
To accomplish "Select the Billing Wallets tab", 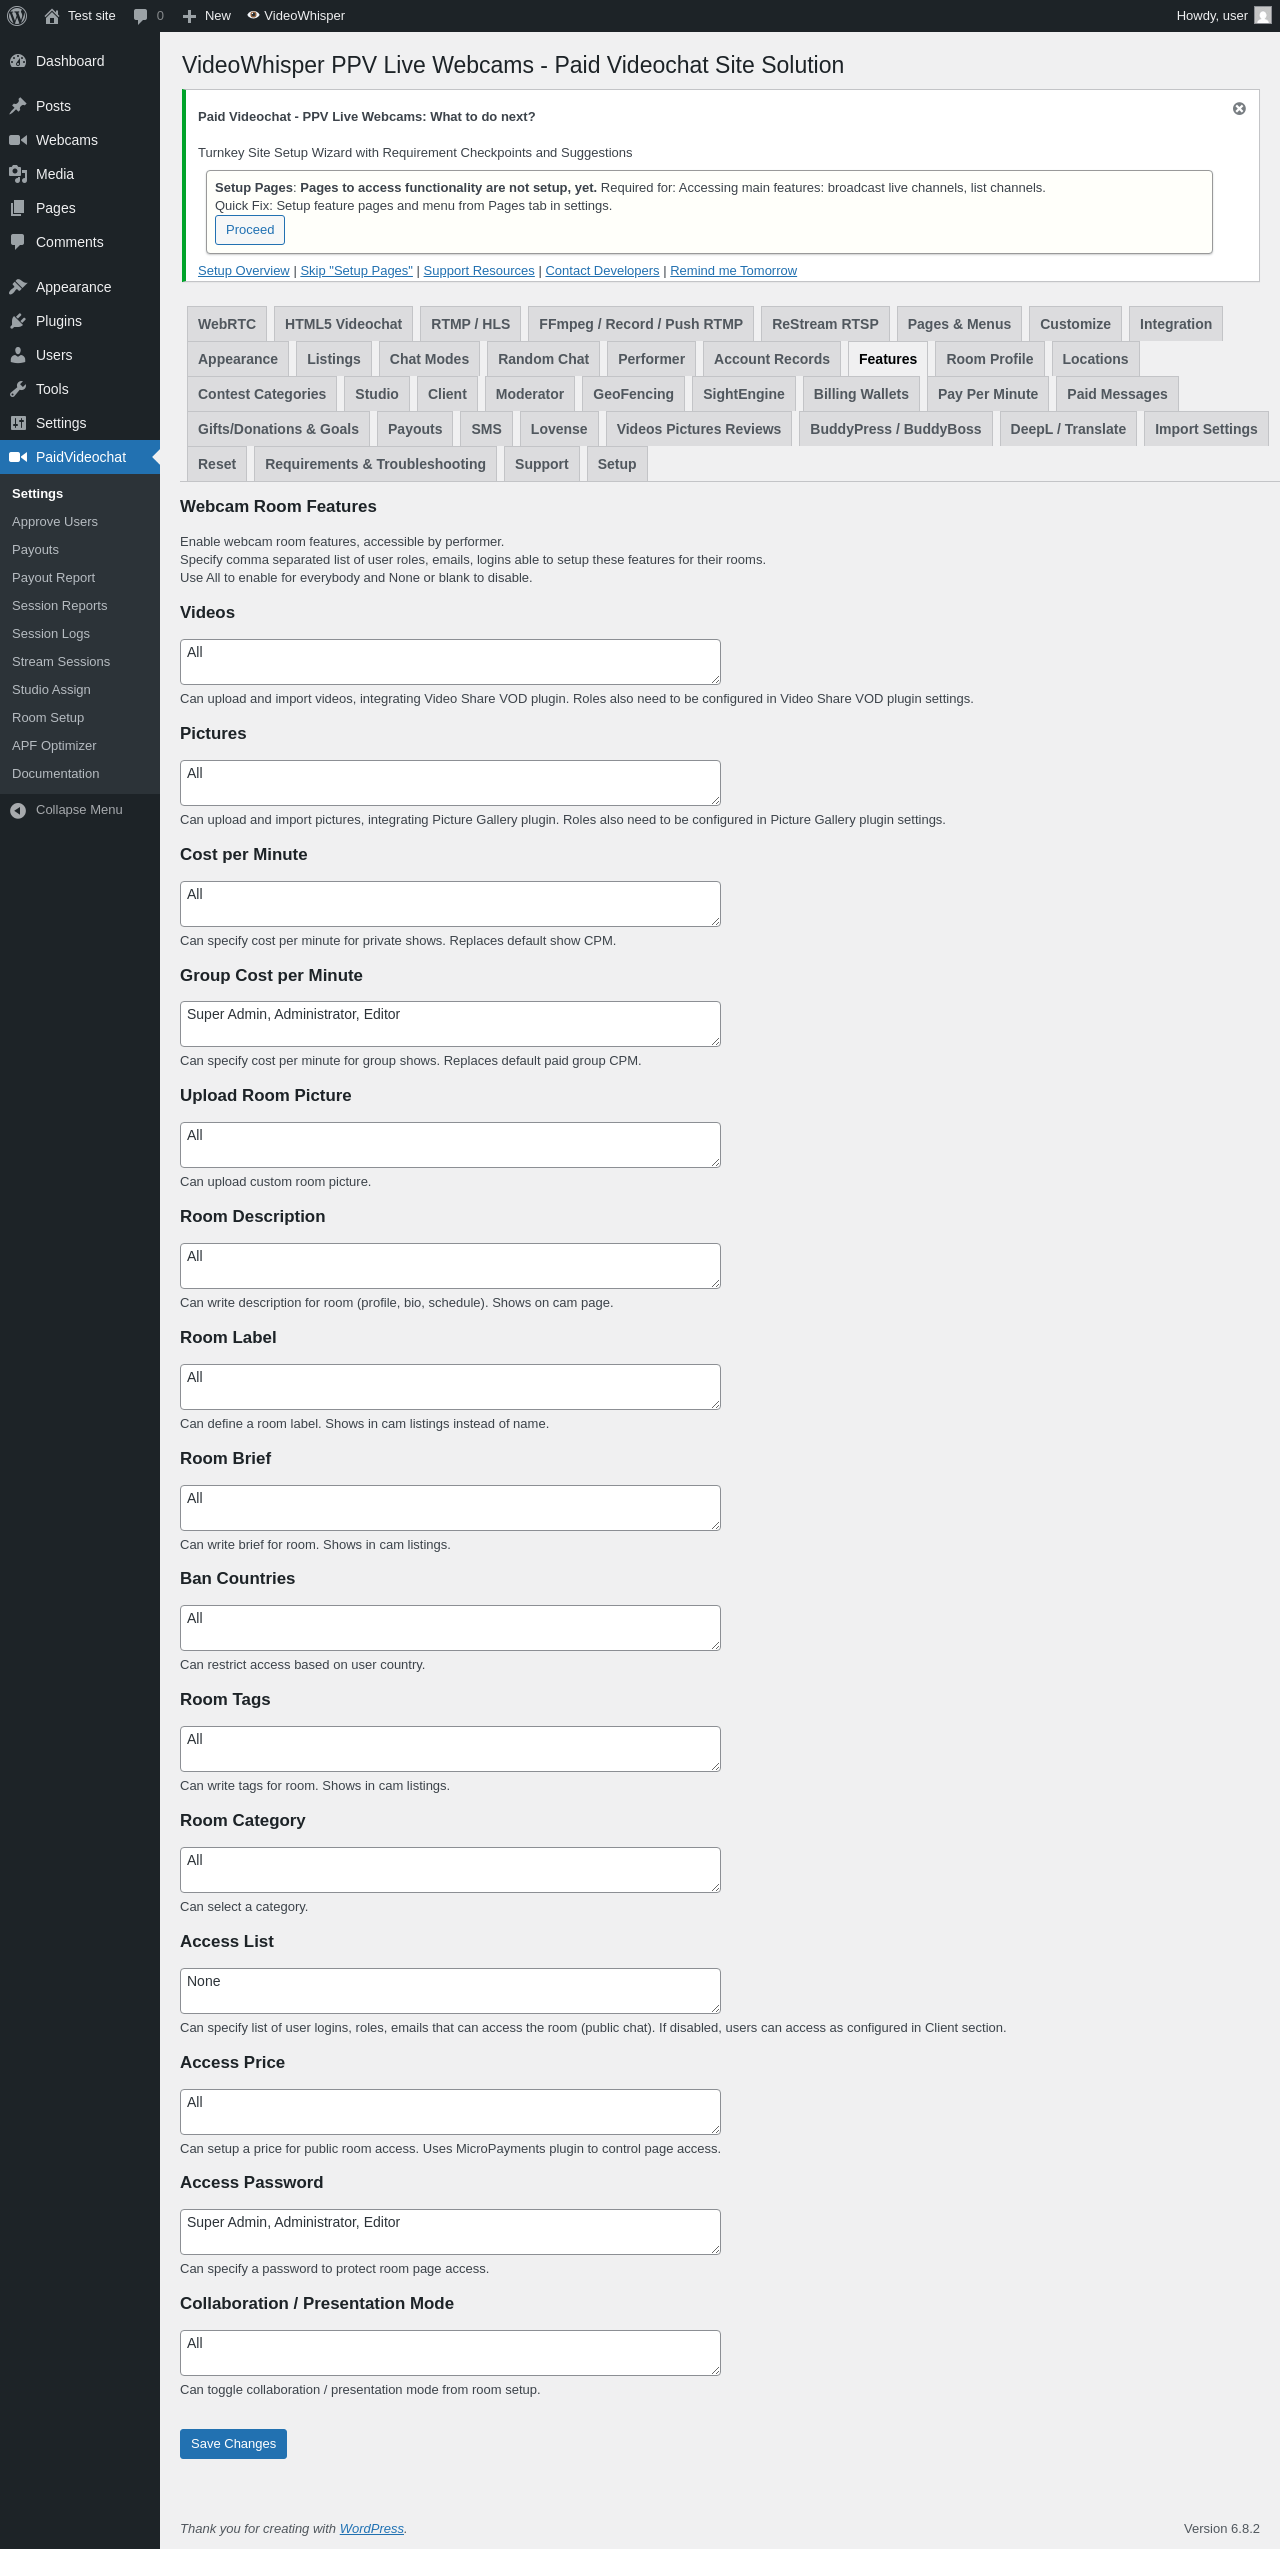I will point(861,394).
